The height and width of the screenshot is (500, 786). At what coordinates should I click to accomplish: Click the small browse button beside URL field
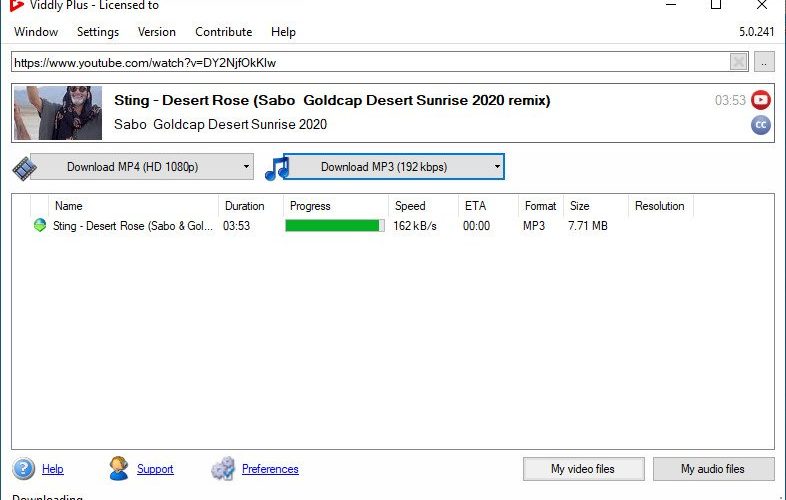pyautogui.click(x=764, y=62)
